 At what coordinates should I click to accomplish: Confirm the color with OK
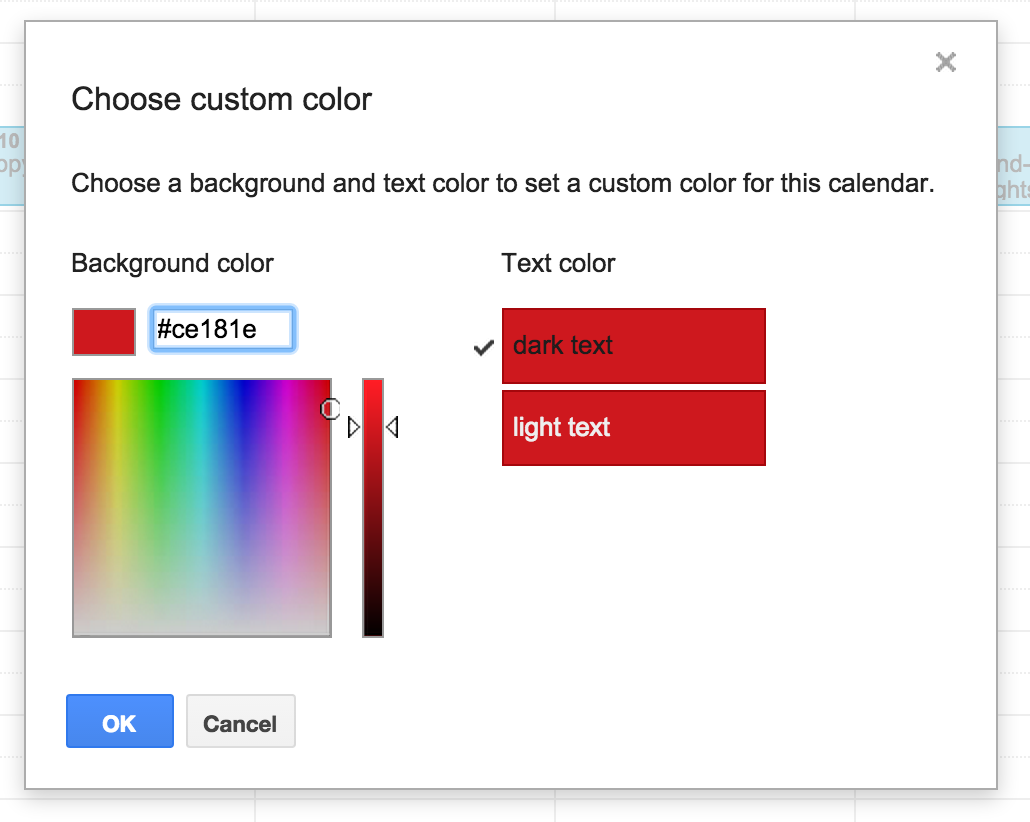119,722
